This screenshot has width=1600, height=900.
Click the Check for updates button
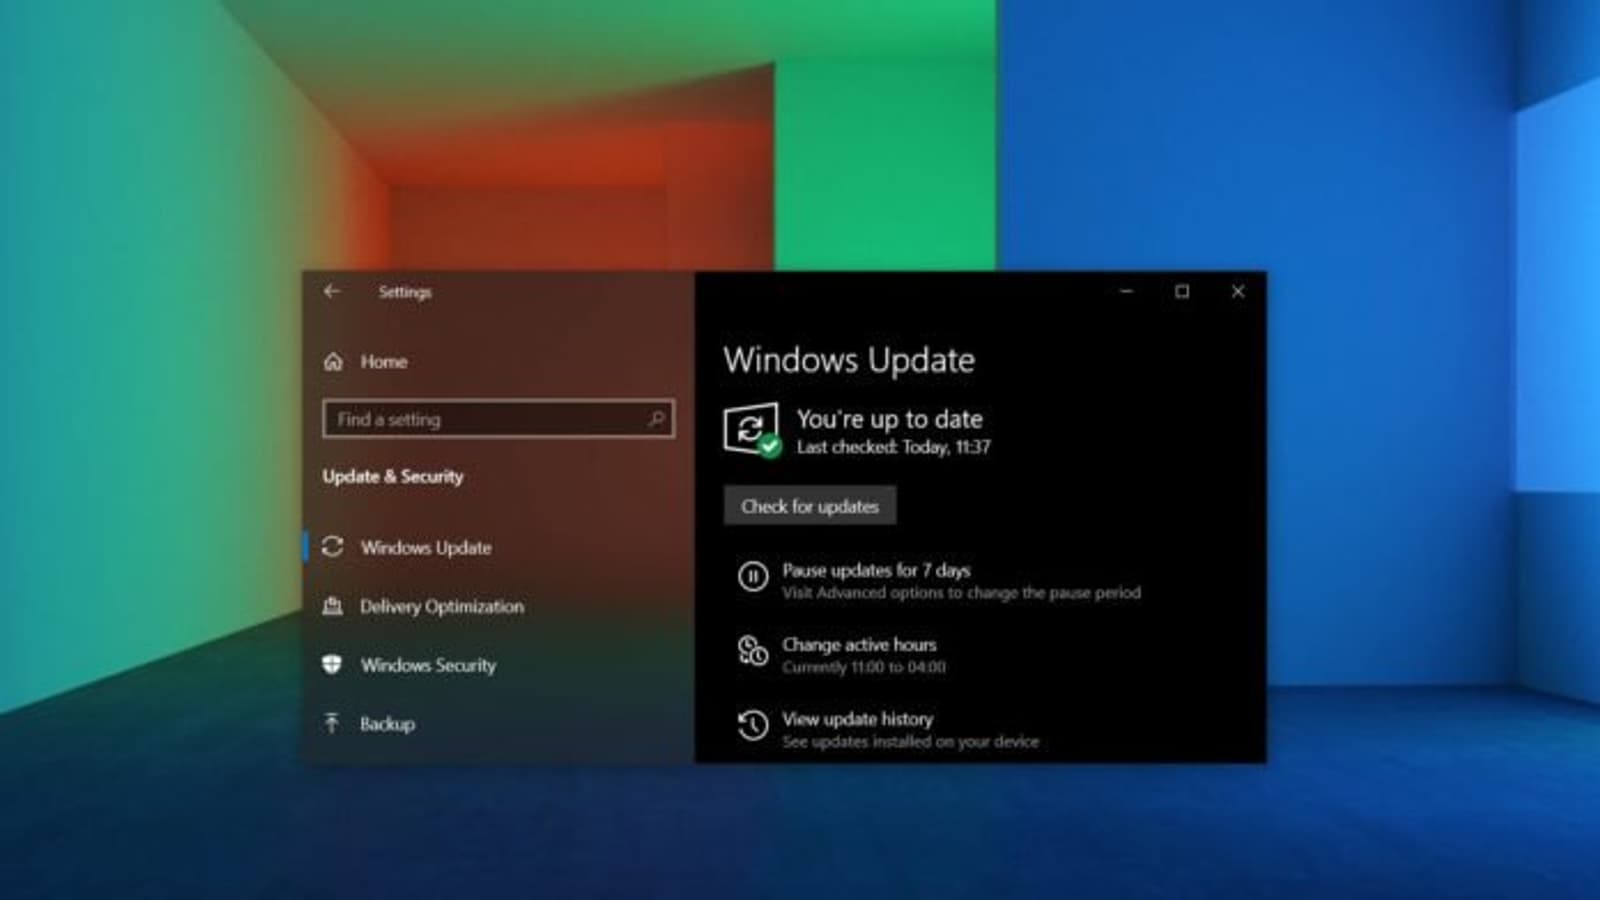coord(810,506)
